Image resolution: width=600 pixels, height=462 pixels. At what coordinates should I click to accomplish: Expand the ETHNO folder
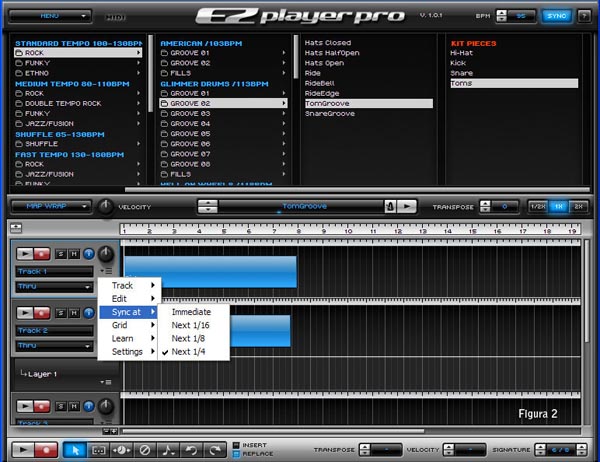78,73
